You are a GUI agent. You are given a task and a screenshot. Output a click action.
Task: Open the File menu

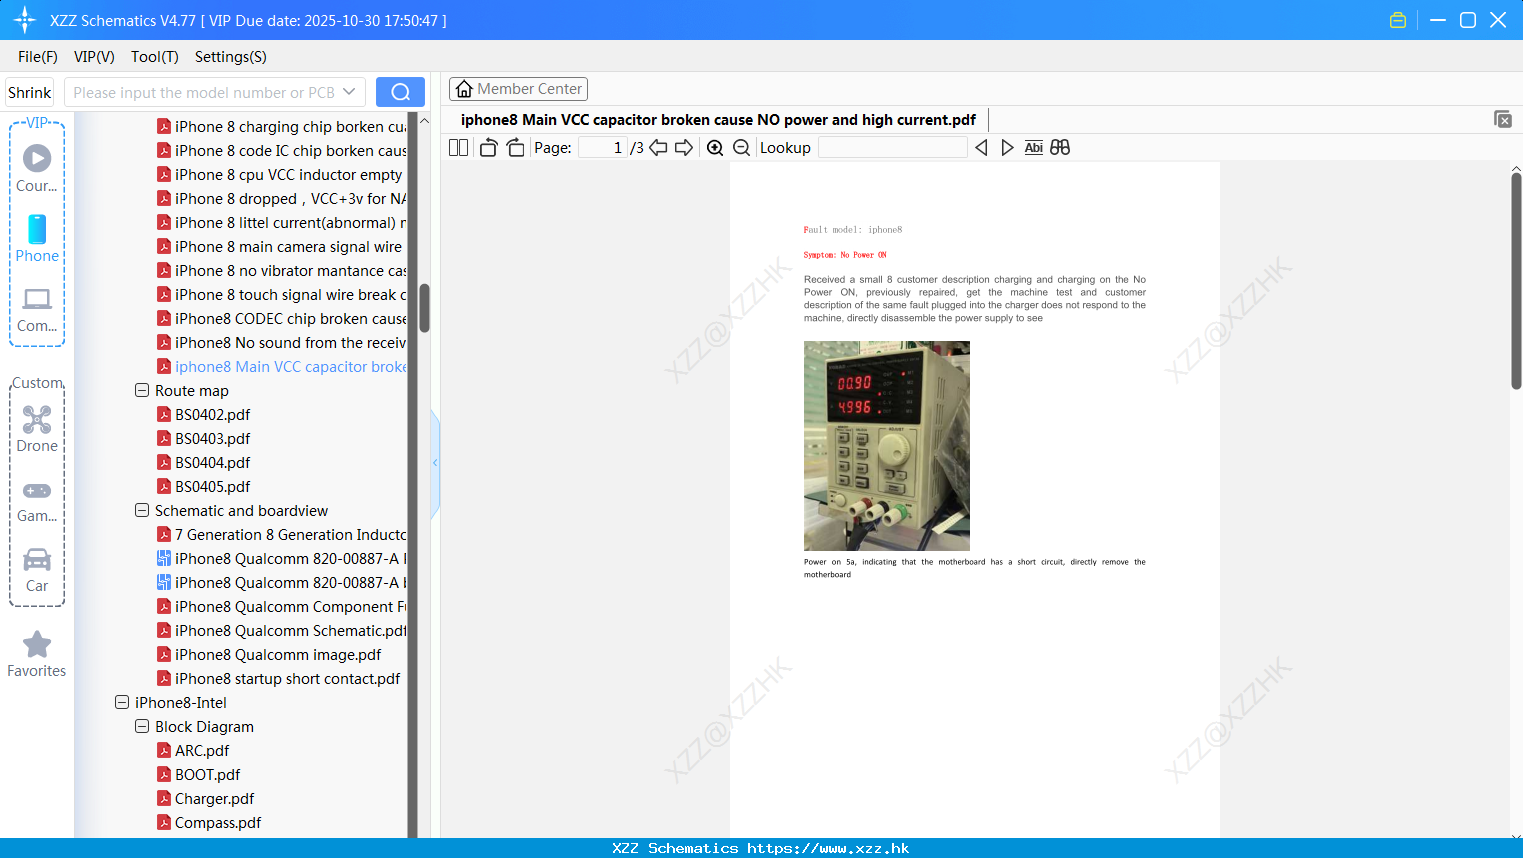38,57
